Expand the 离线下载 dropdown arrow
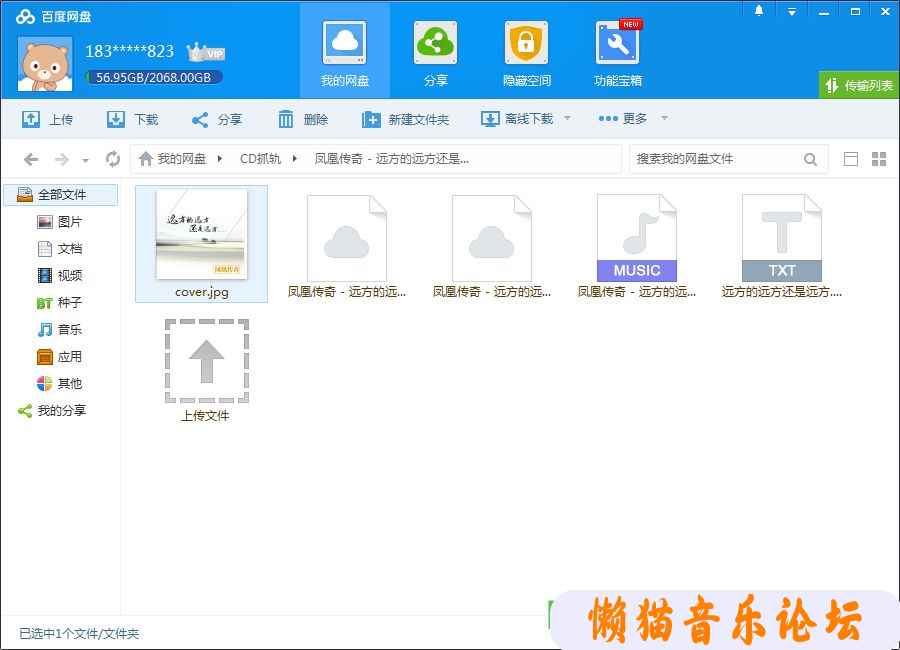The image size is (900, 650). [x=567, y=118]
